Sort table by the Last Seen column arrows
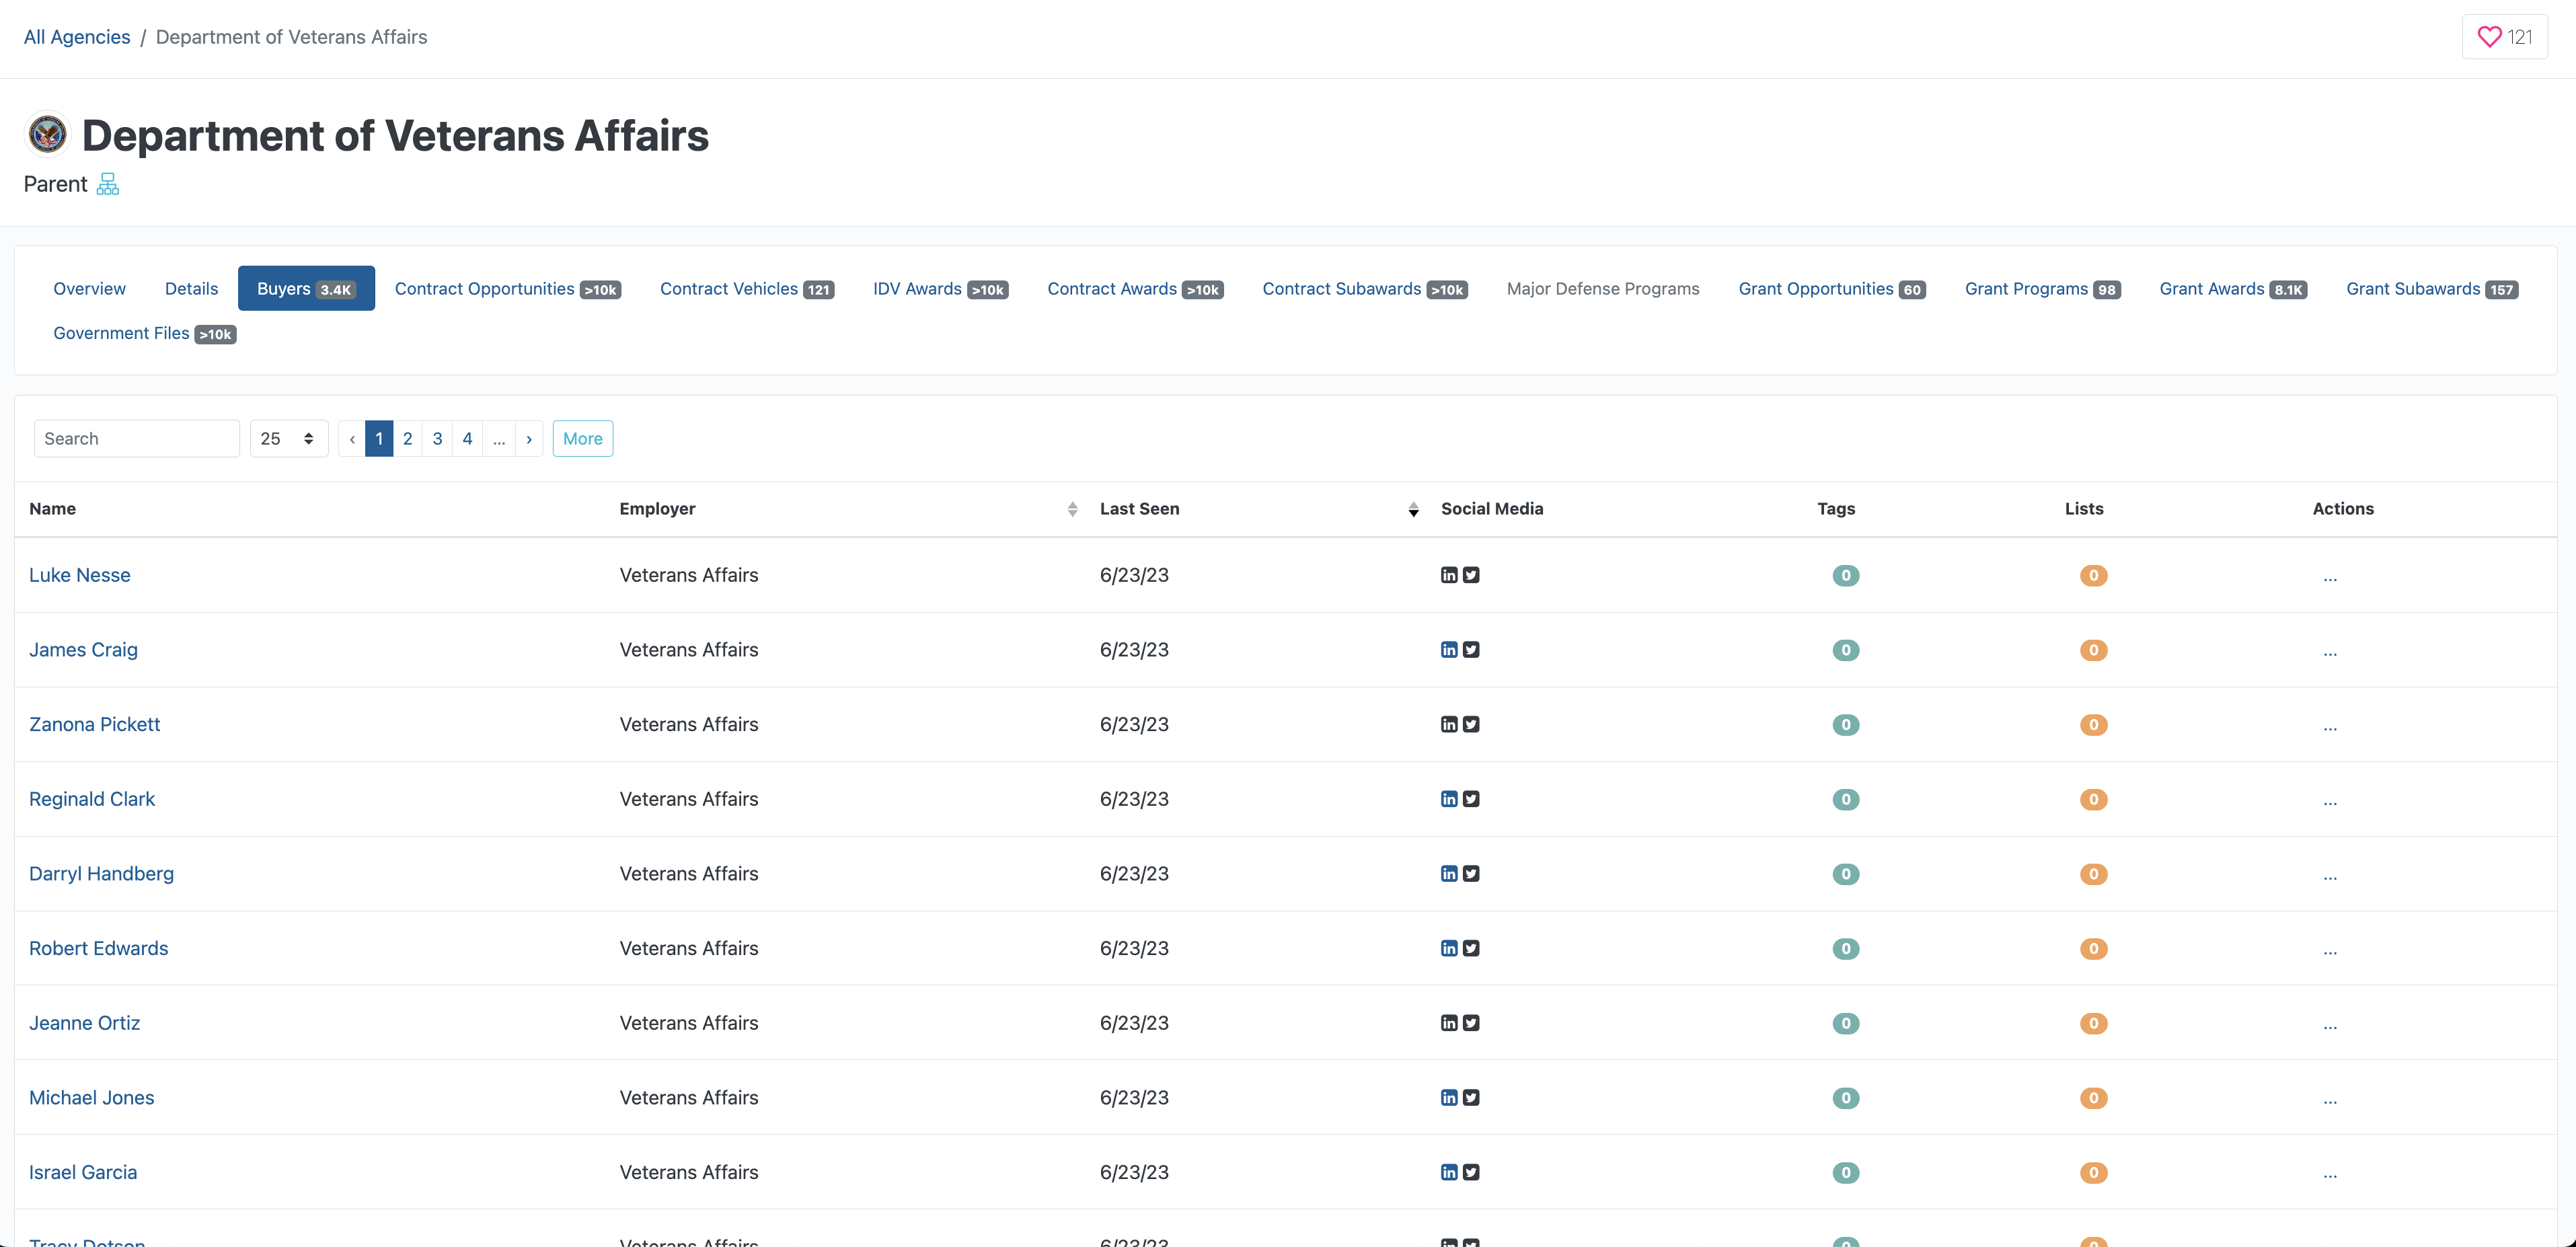Viewport: 2576px width, 1247px height. click(1413, 509)
